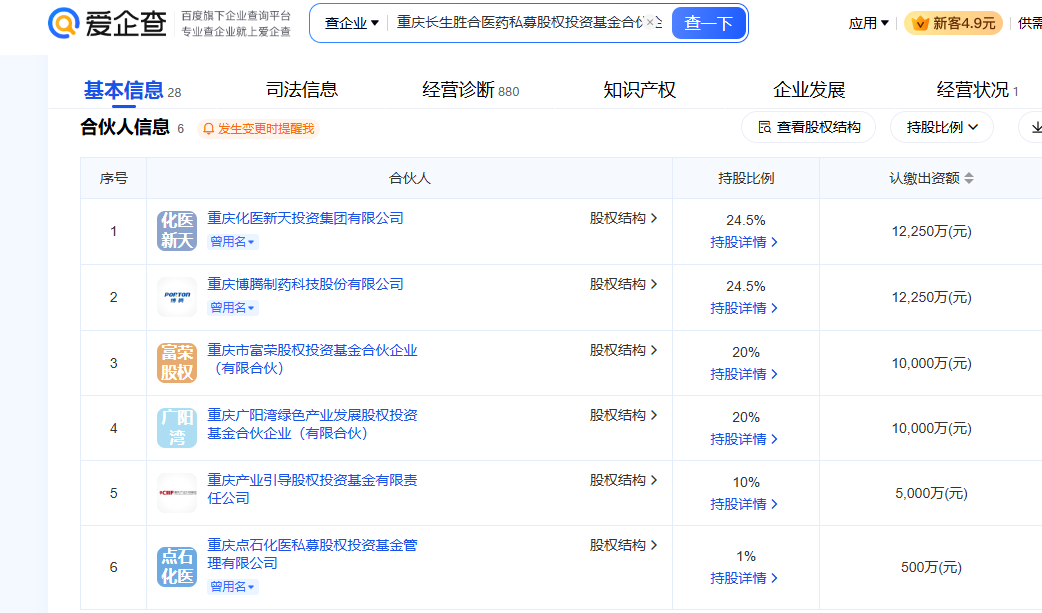The image size is (1042, 613).
Task: Click the 化医新天 company logo
Action: point(177,231)
